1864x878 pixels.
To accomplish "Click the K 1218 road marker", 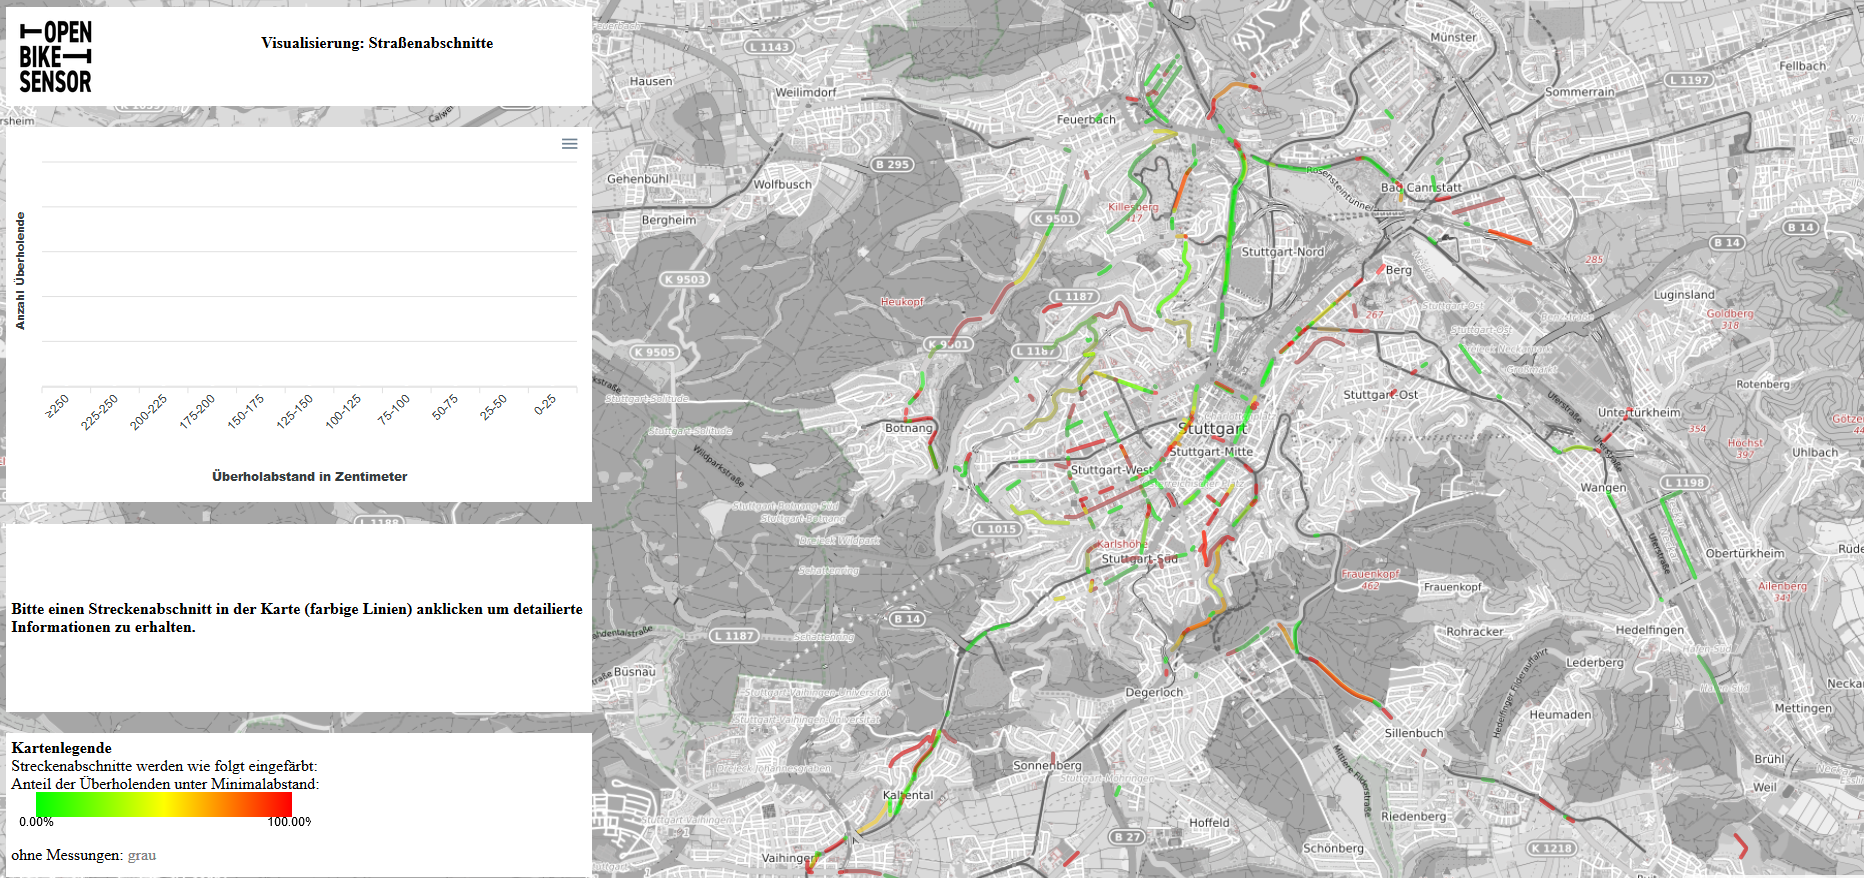I will (1552, 848).
